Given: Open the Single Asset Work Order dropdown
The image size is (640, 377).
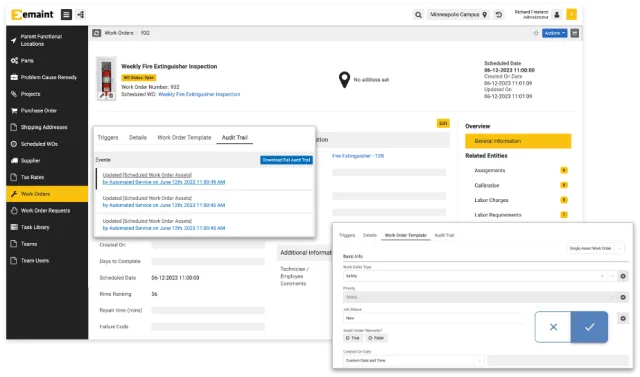Looking at the screenshot, I should [596, 248].
